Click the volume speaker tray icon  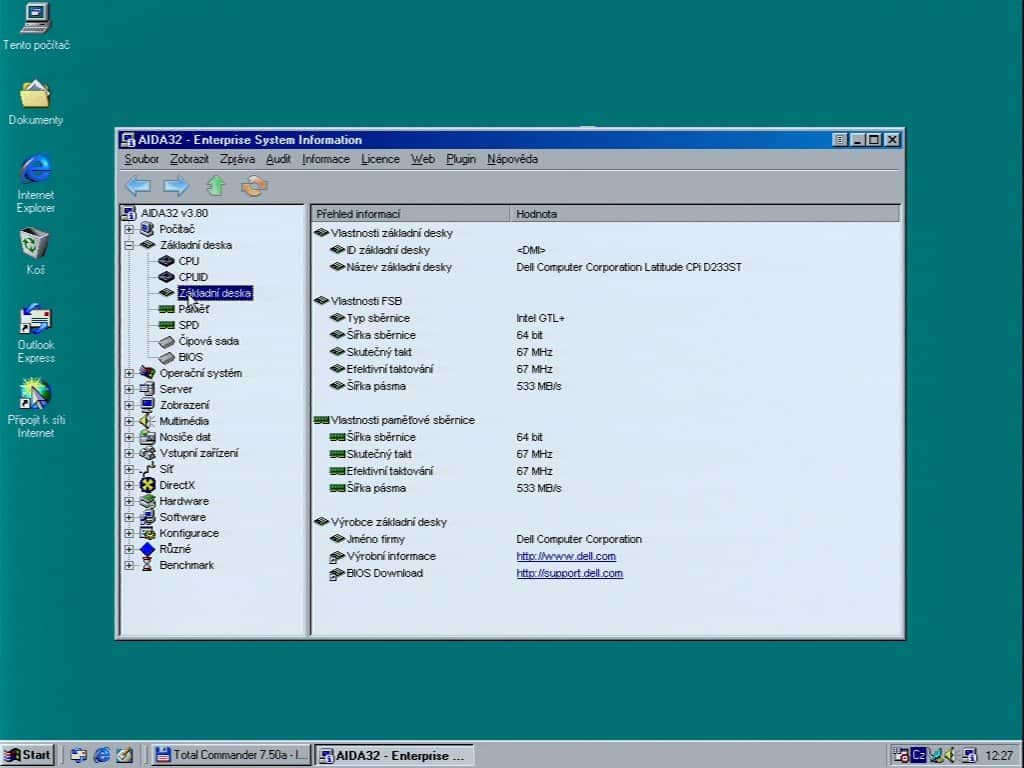(x=950, y=755)
